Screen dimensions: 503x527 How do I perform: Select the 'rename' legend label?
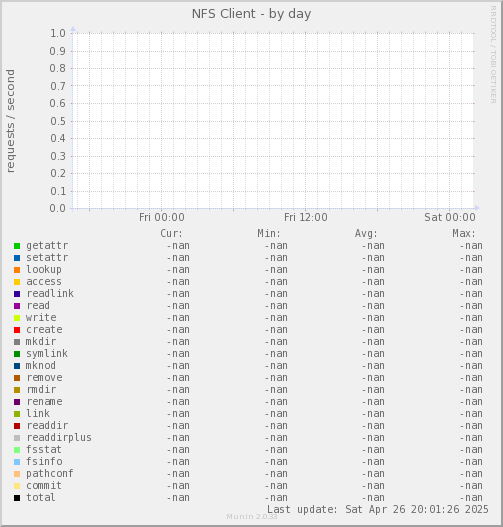[x=44, y=402]
